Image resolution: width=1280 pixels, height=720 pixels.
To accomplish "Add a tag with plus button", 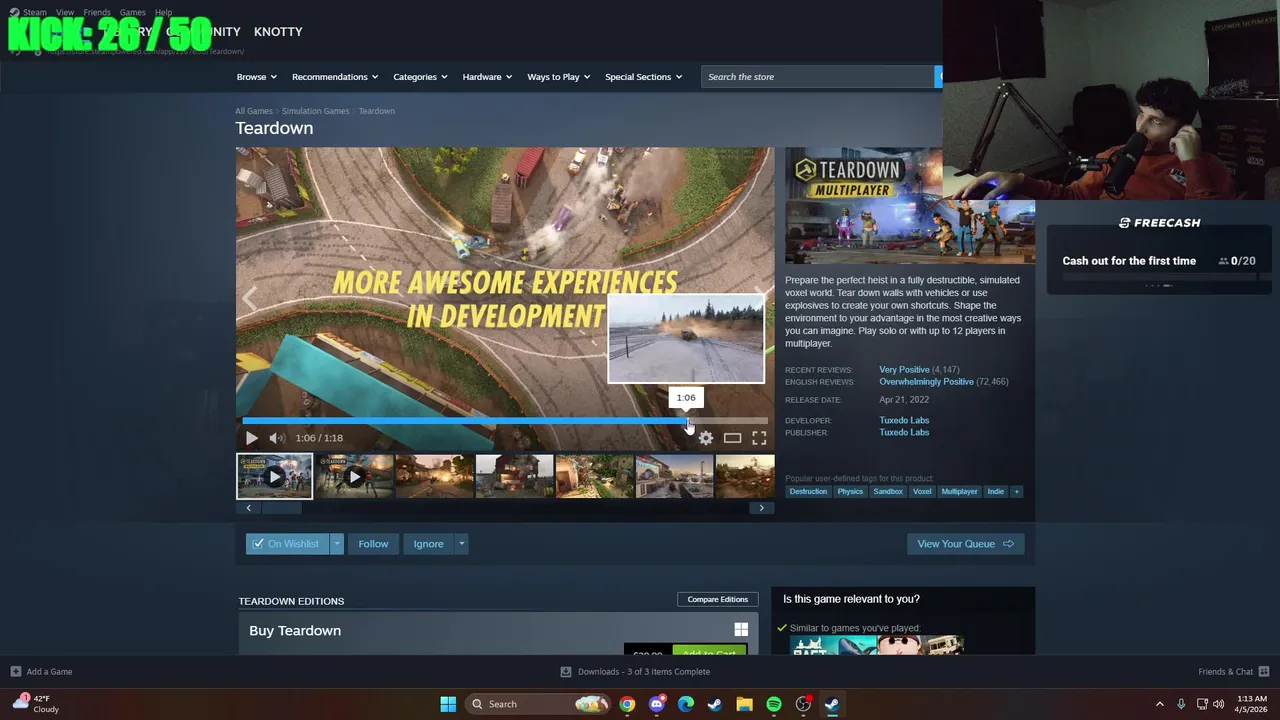I will [x=1016, y=491].
